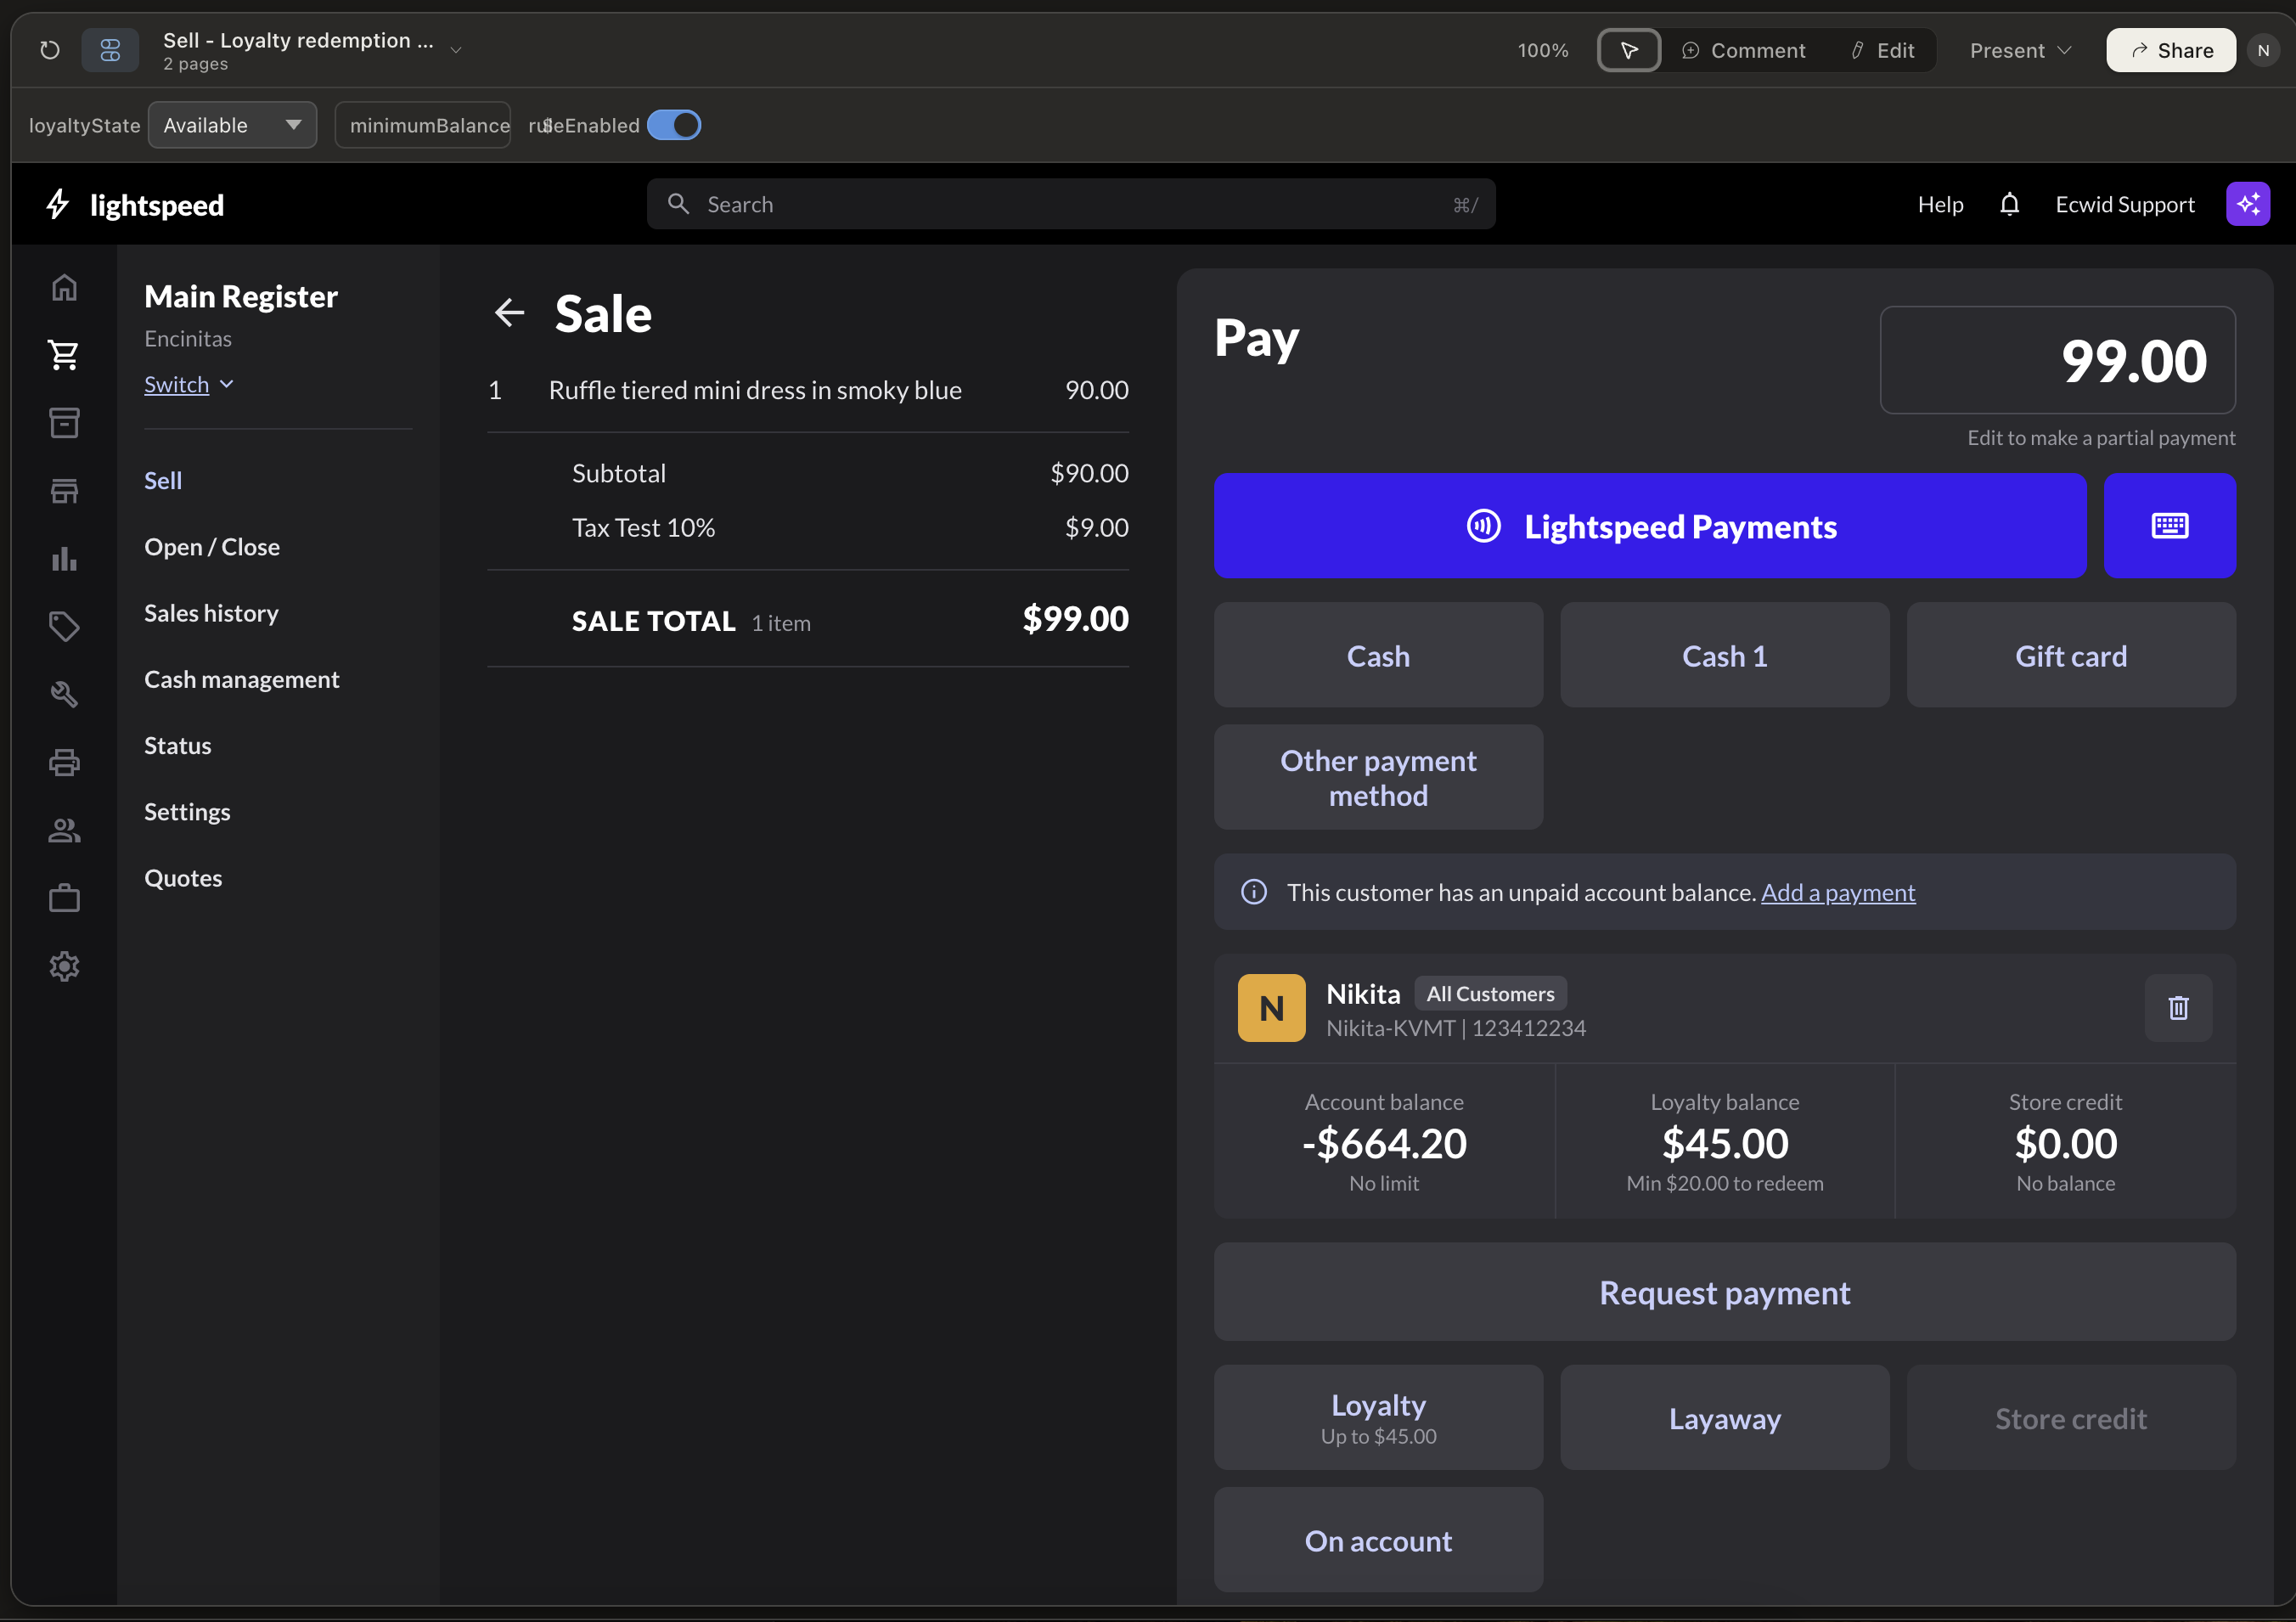The height and width of the screenshot is (1622, 2296).
Task: Open the shopping cart Sell icon
Action: coord(64,355)
